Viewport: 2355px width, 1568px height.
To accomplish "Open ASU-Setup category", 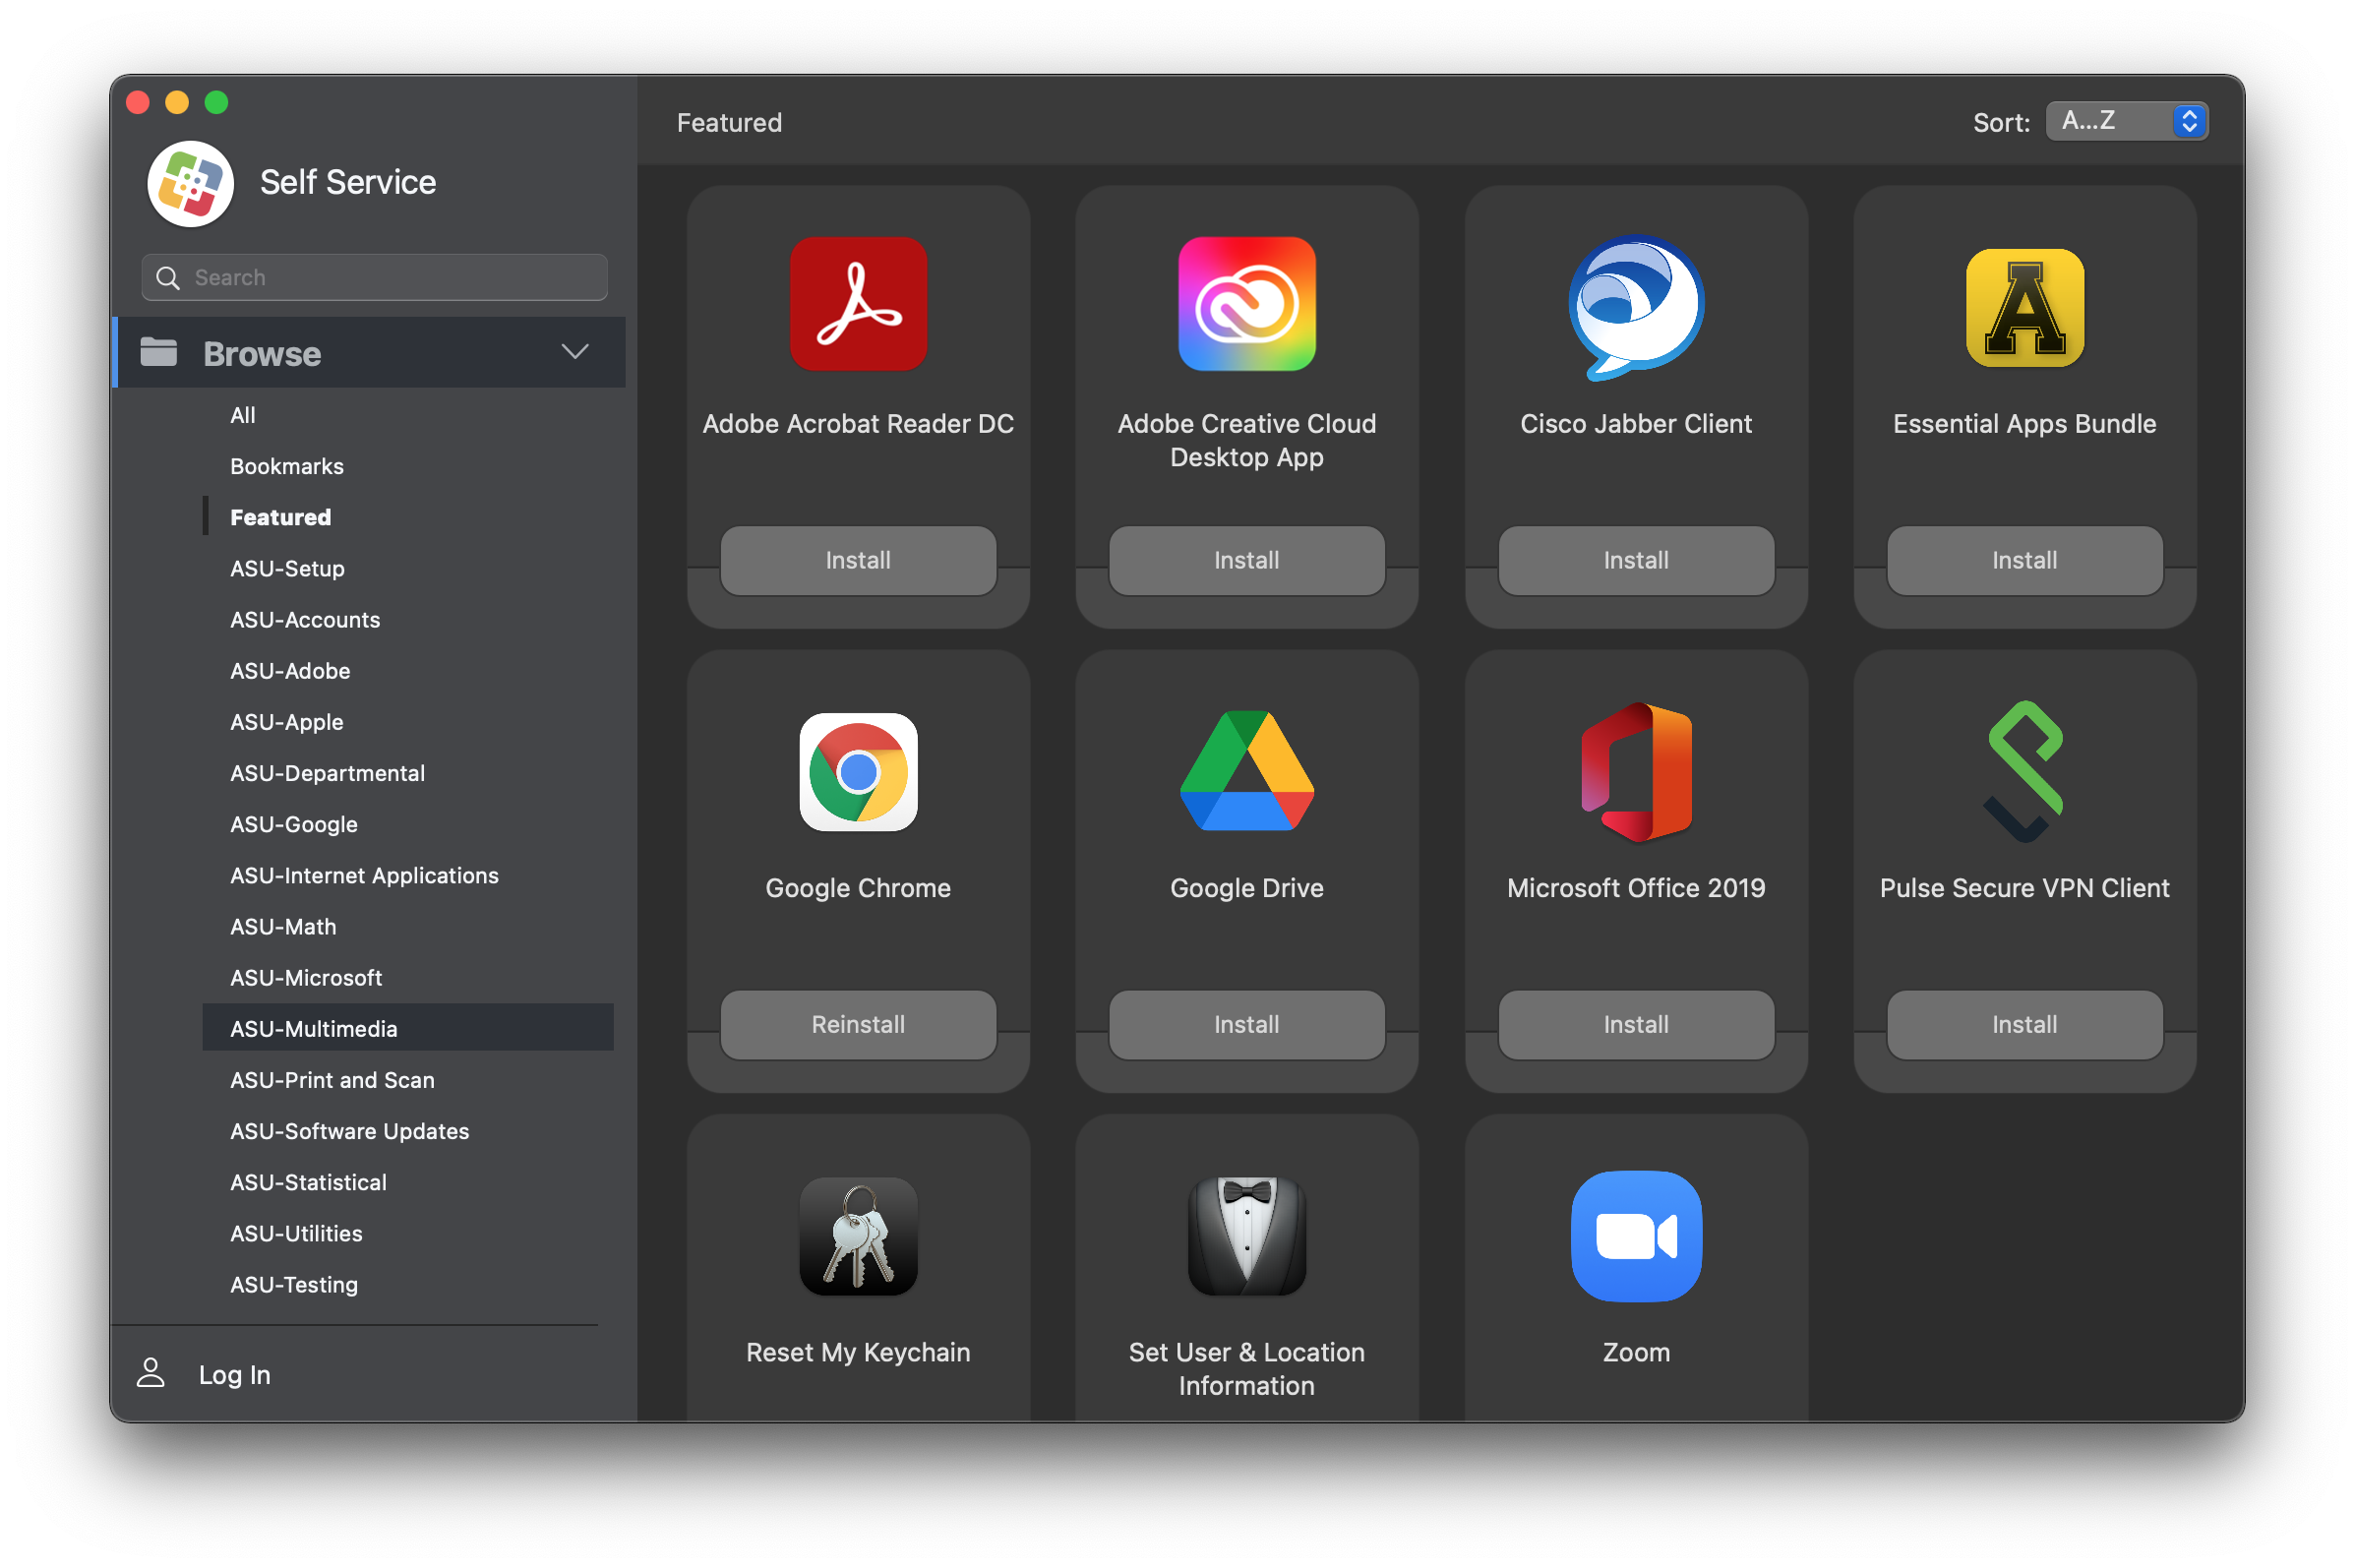I will [287, 568].
